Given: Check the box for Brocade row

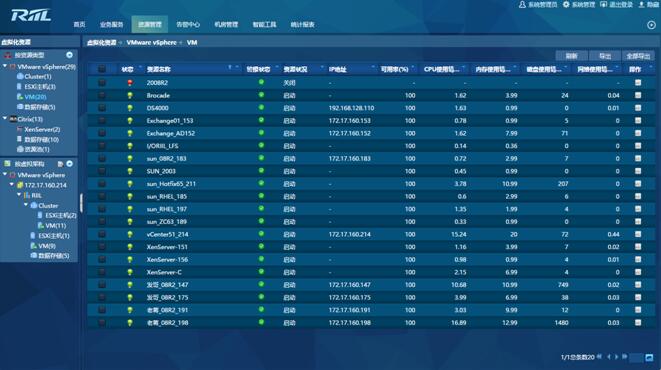Looking at the screenshot, I should point(102,95).
